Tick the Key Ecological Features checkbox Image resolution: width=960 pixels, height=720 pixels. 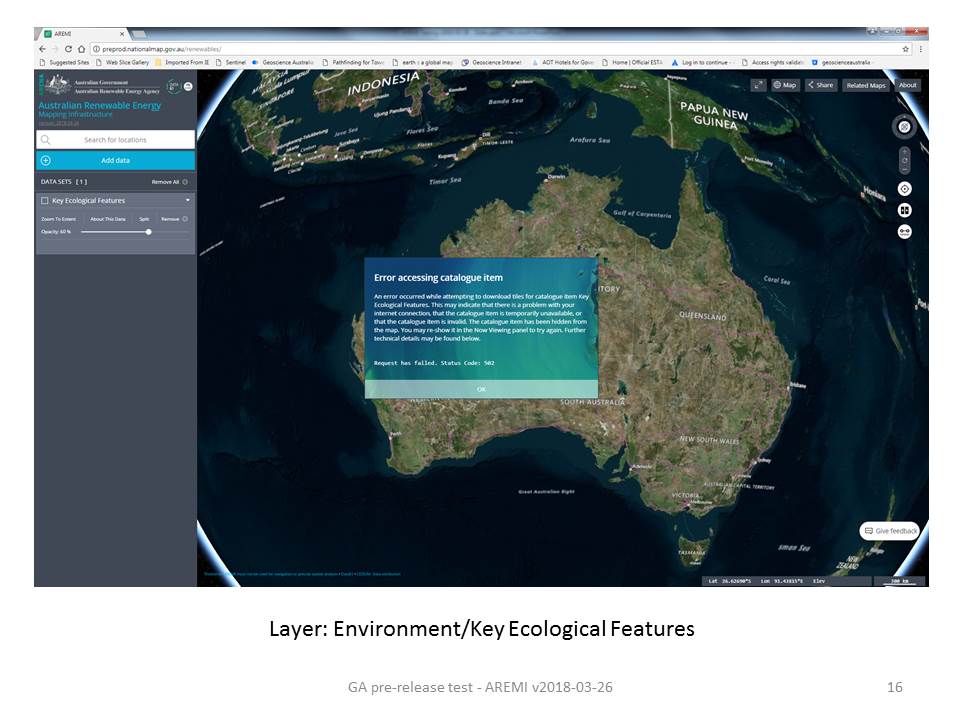click(44, 200)
